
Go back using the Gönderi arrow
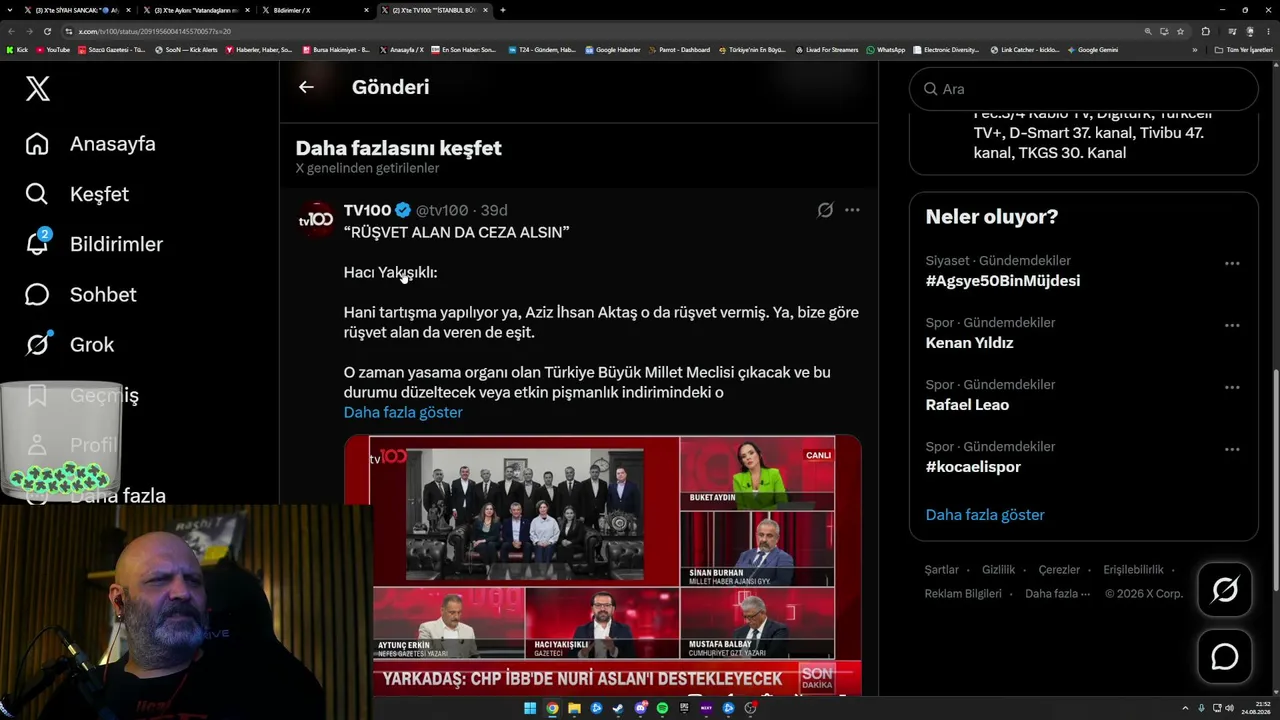[x=306, y=87]
